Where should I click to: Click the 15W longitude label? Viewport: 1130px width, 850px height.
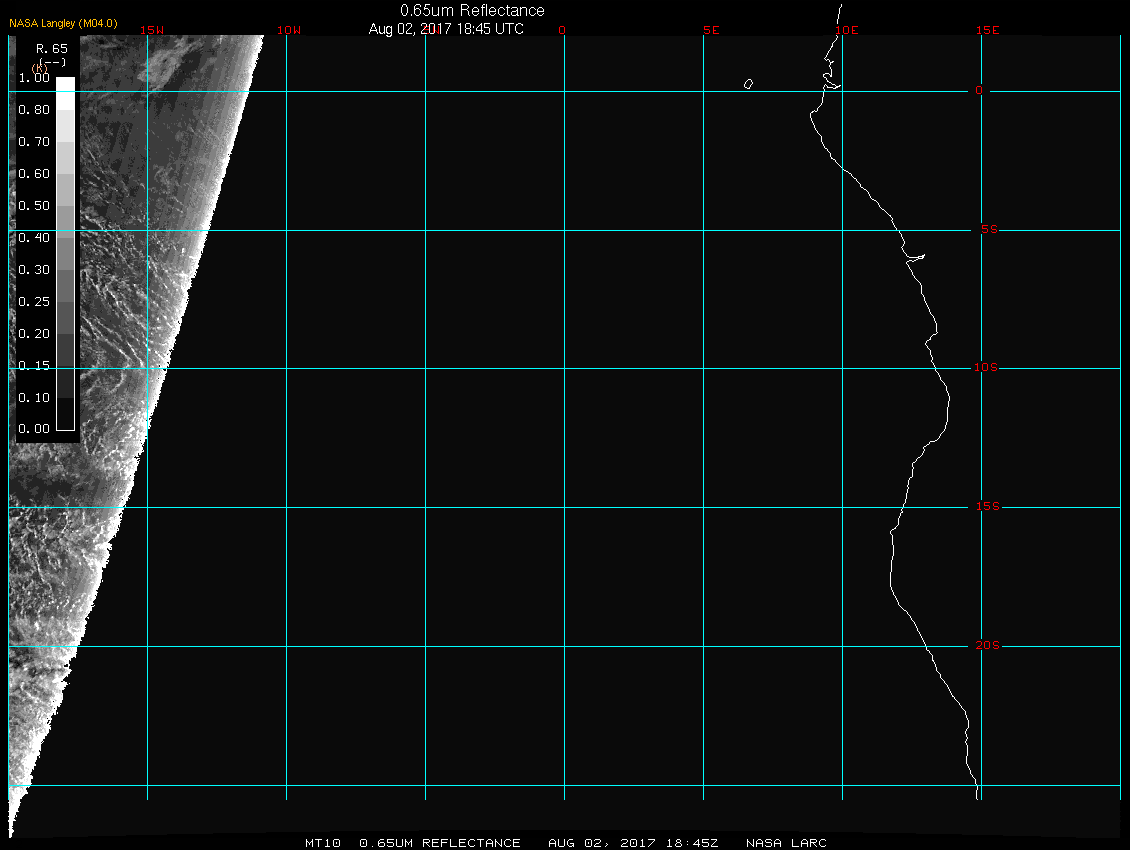tap(152, 30)
